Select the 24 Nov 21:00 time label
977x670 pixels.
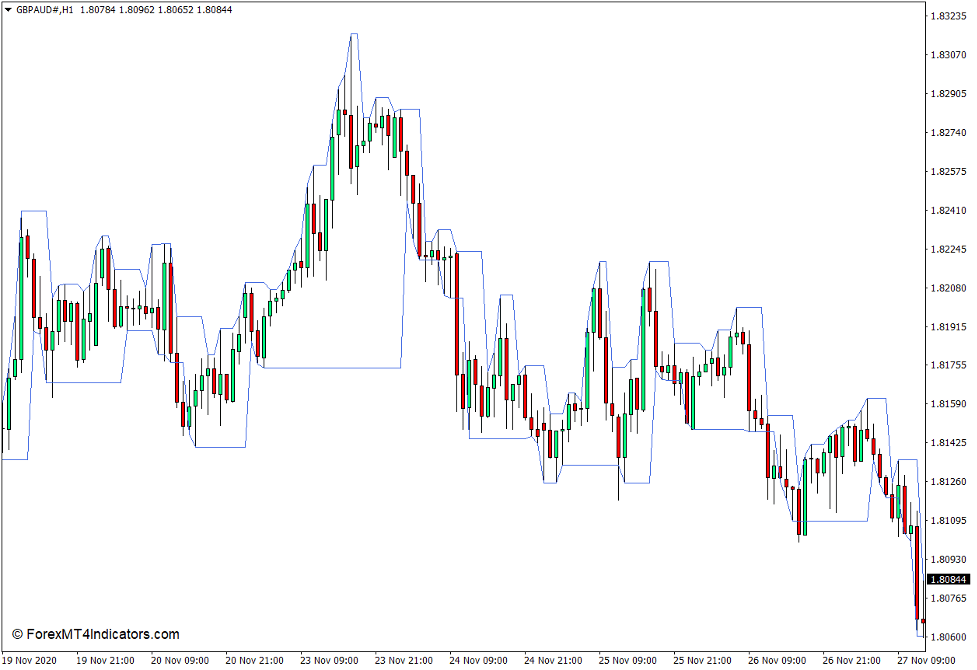[554, 660]
